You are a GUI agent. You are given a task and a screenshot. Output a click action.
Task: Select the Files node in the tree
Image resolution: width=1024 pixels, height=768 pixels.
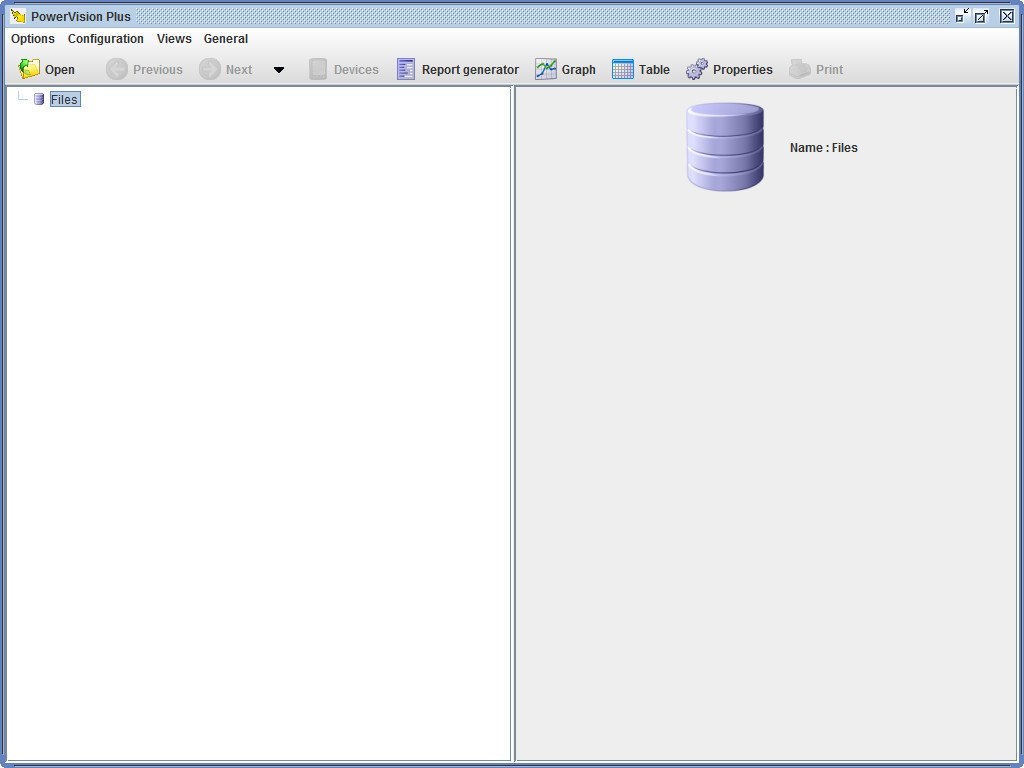pyautogui.click(x=65, y=99)
